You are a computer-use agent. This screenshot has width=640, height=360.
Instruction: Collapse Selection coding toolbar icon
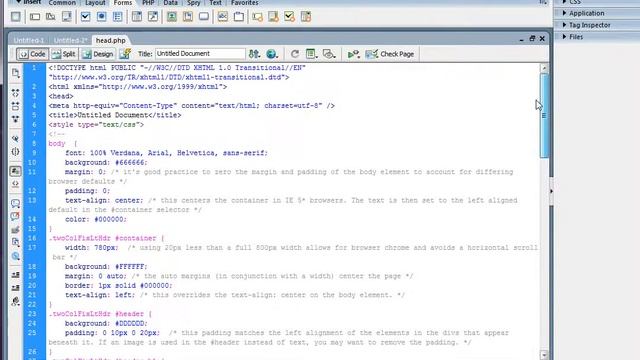(x=16, y=106)
